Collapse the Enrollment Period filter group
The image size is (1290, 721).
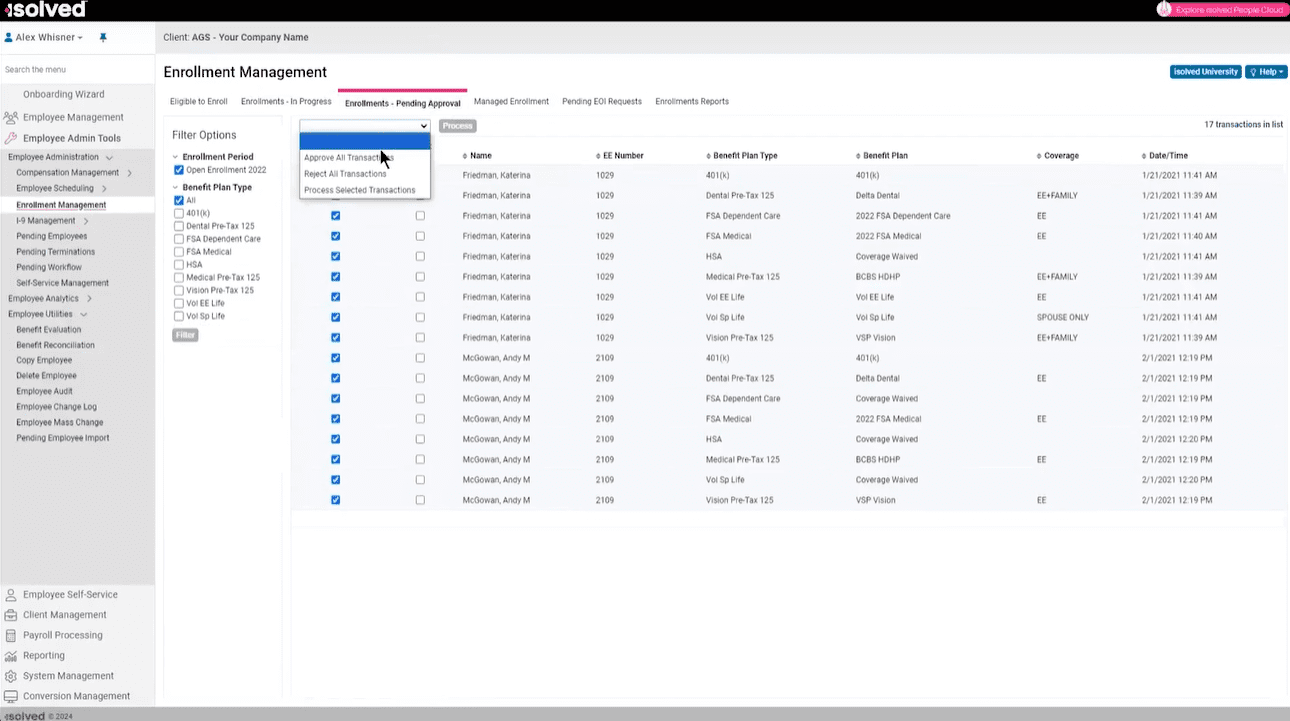[x=176, y=157]
